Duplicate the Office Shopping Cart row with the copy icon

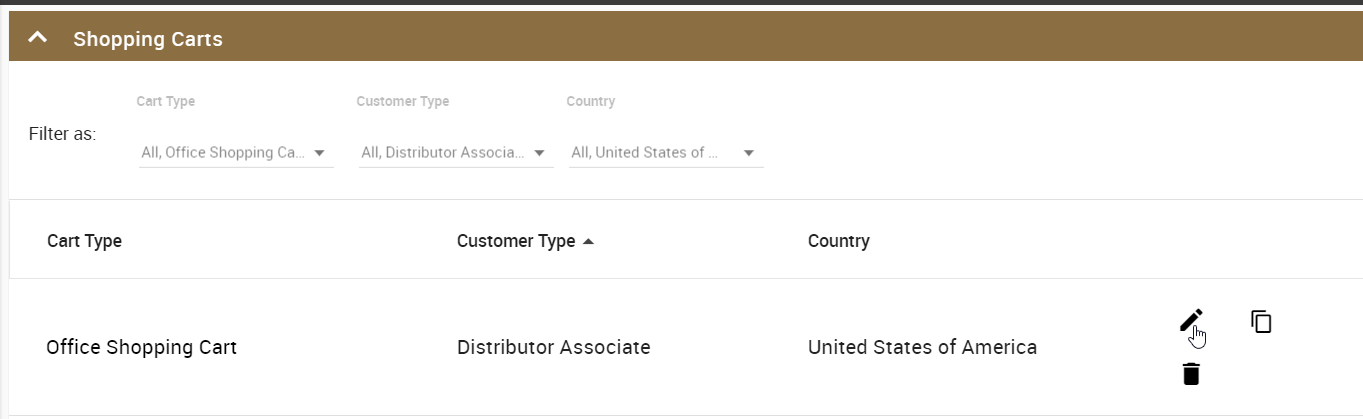point(1261,321)
